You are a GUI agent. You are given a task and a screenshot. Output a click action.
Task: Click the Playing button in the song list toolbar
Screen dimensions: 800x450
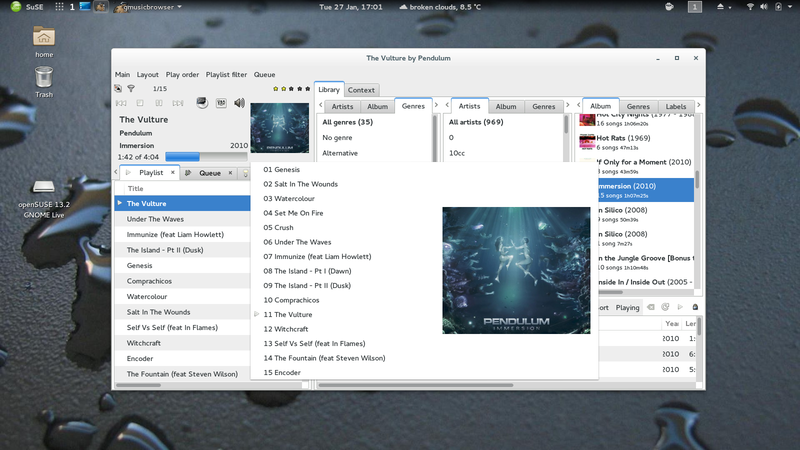click(x=627, y=308)
